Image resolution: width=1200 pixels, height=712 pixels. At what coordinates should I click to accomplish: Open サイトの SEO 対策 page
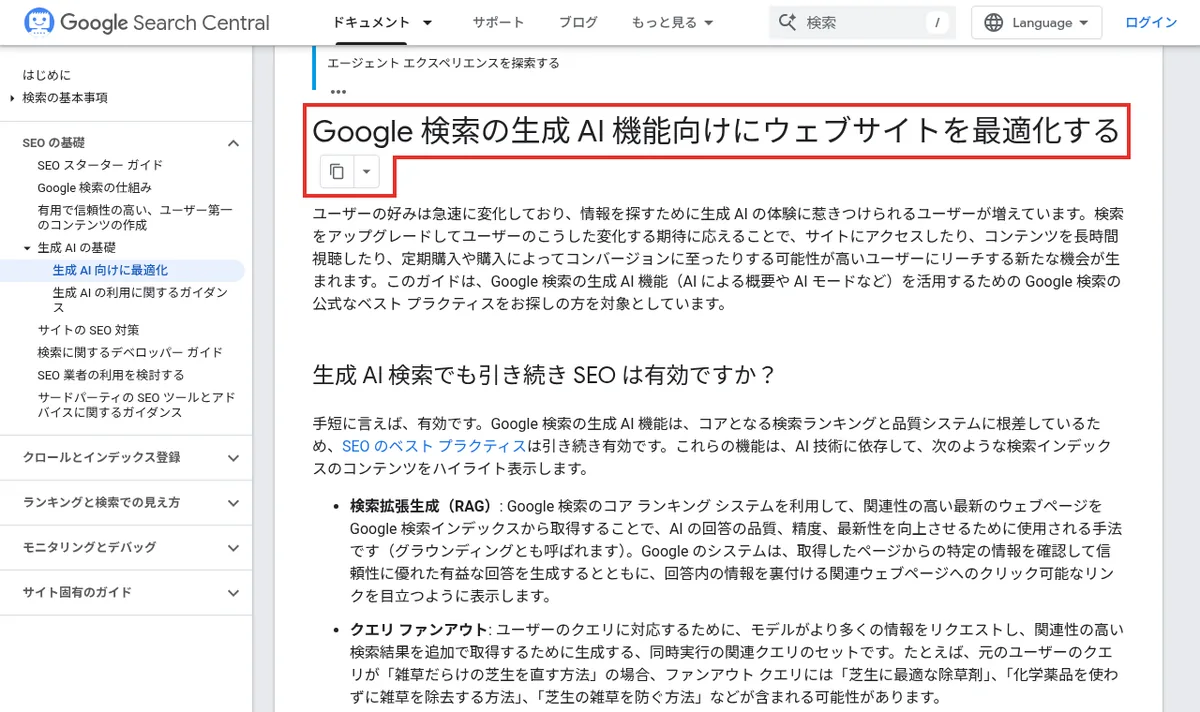click(x=88, y=330)
